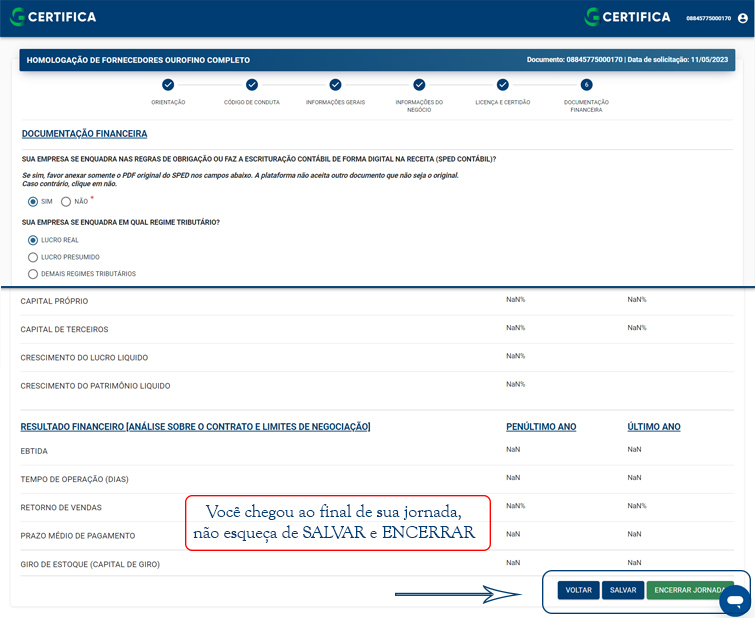Screen dimensions: 755x618
Task: Click the Resultado Financeiro section heading
Action: [195, 427]
